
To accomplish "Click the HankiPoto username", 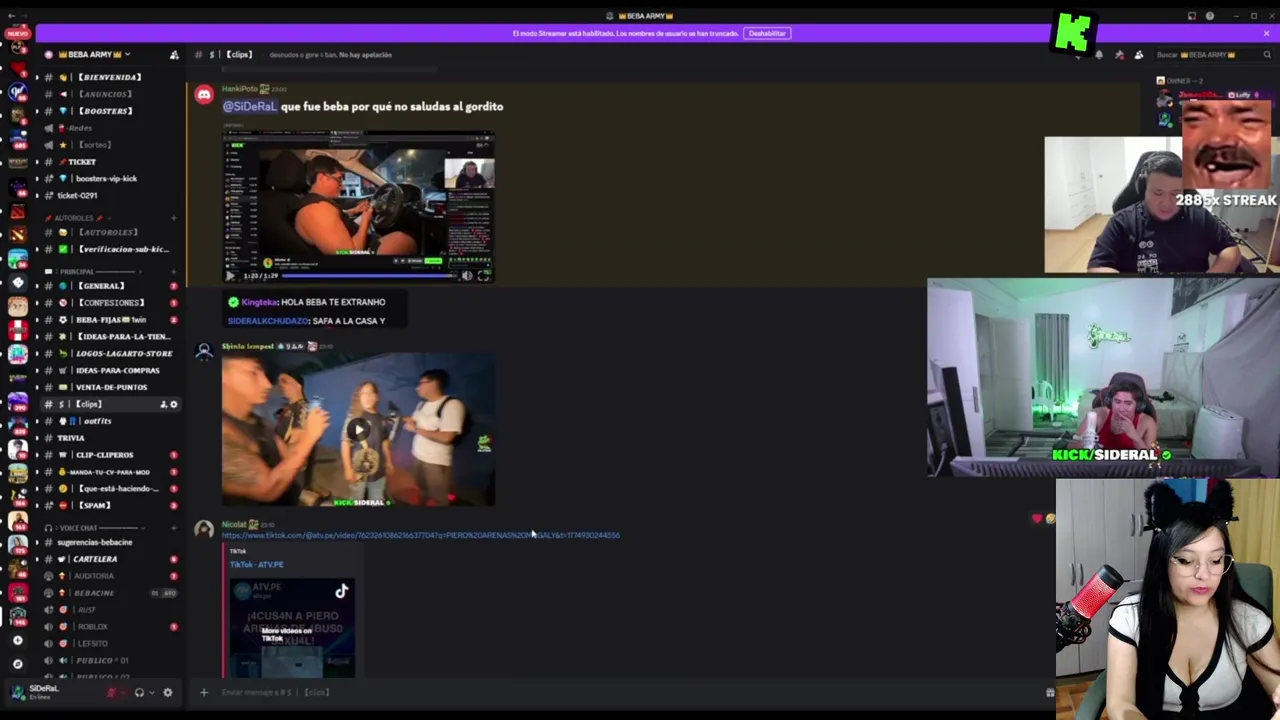I will pyautogui.click(x=239, y=89).
